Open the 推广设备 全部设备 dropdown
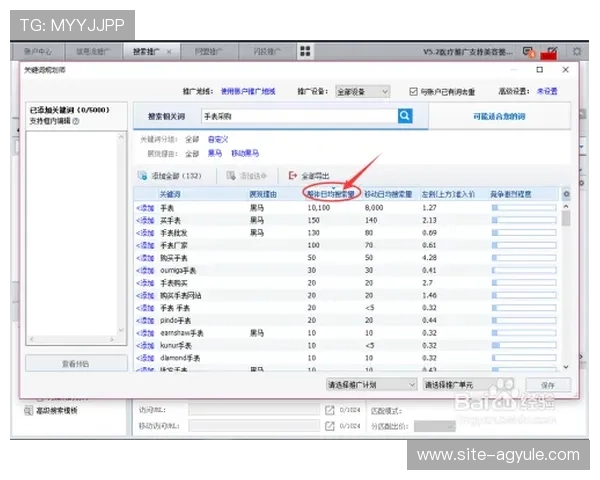 click(362, 91)
